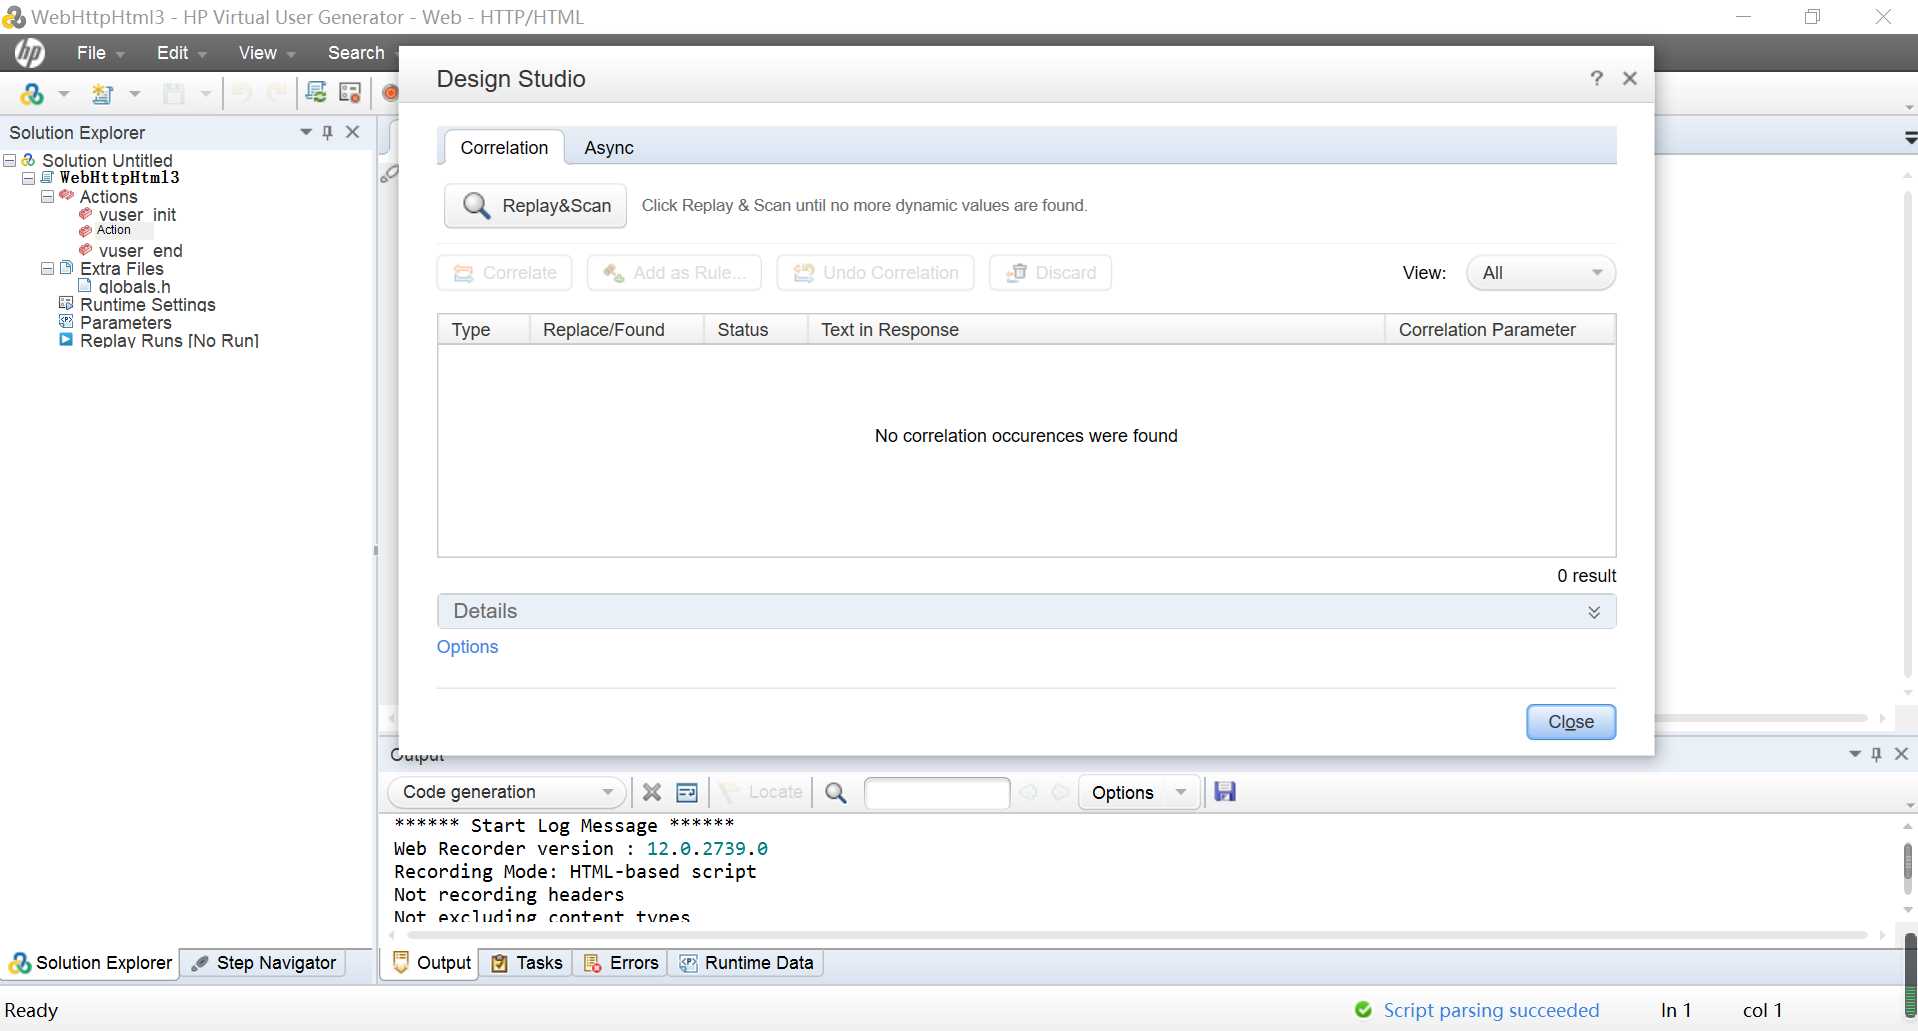
Task: Clear the output log with X icon
Action: (652, 792)
